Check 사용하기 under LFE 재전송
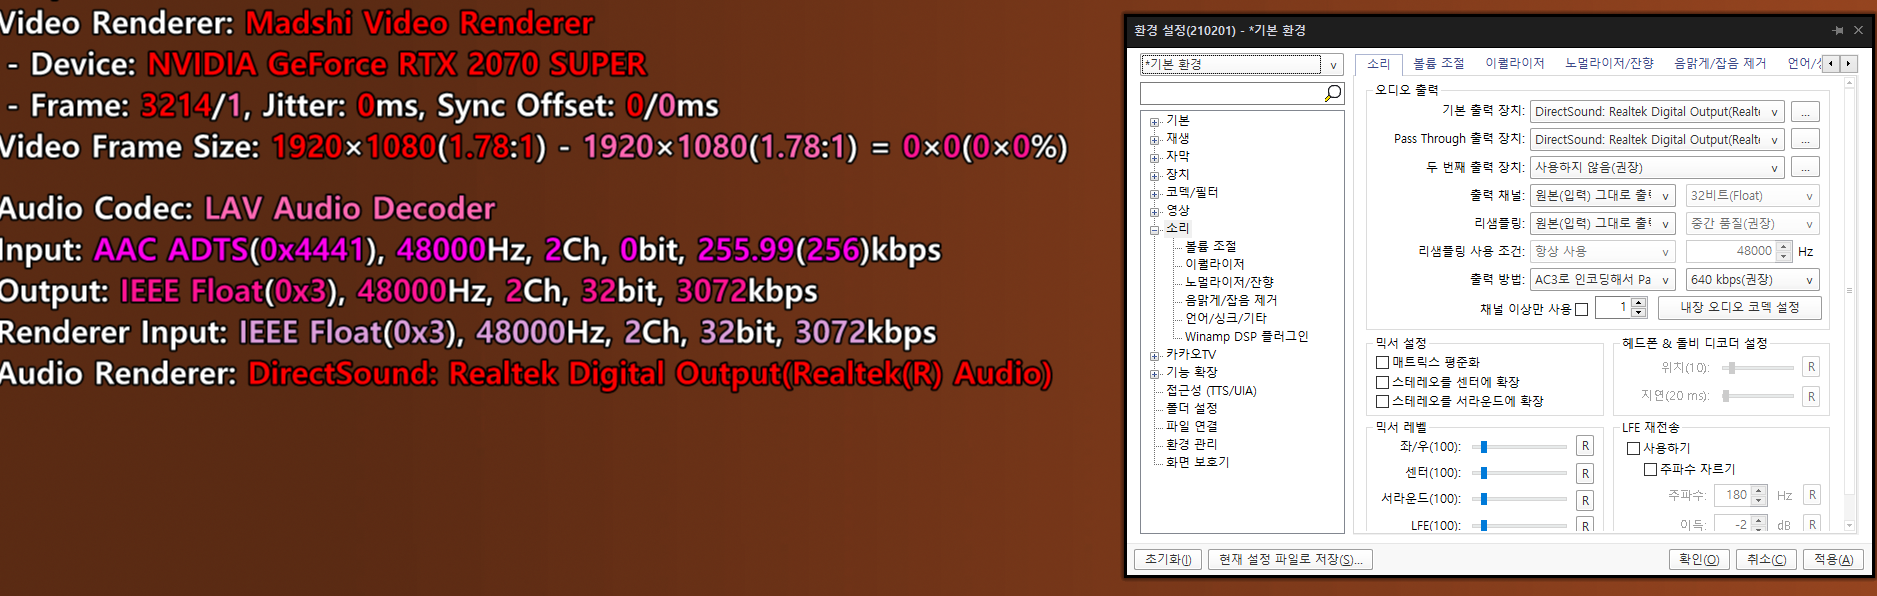1877x596 pixels. click(x=1634, y=448)
